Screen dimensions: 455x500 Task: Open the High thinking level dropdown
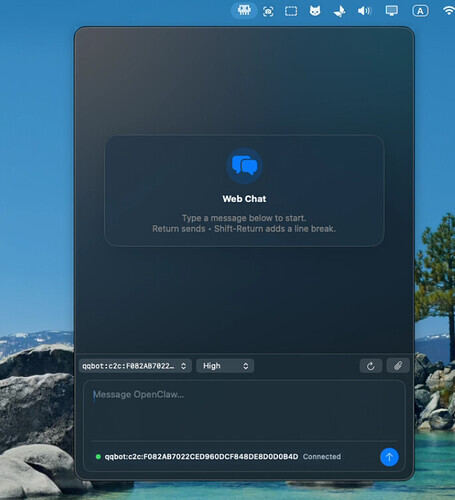(x=225, y=366)
